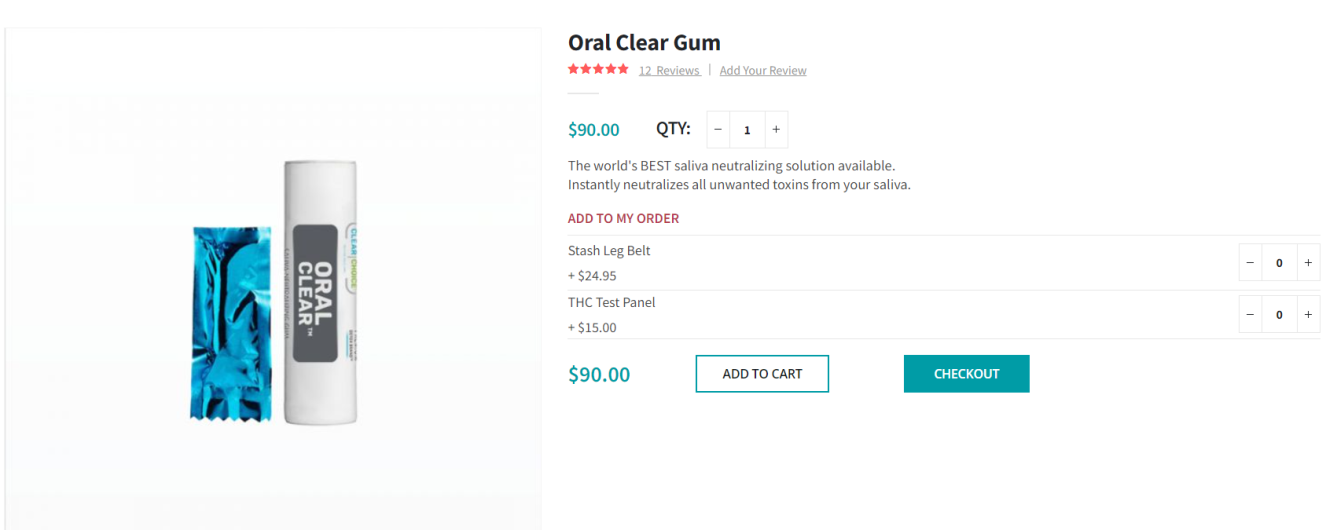
Task: Click the blue gum wrapper image
Action: click(230, 322)
